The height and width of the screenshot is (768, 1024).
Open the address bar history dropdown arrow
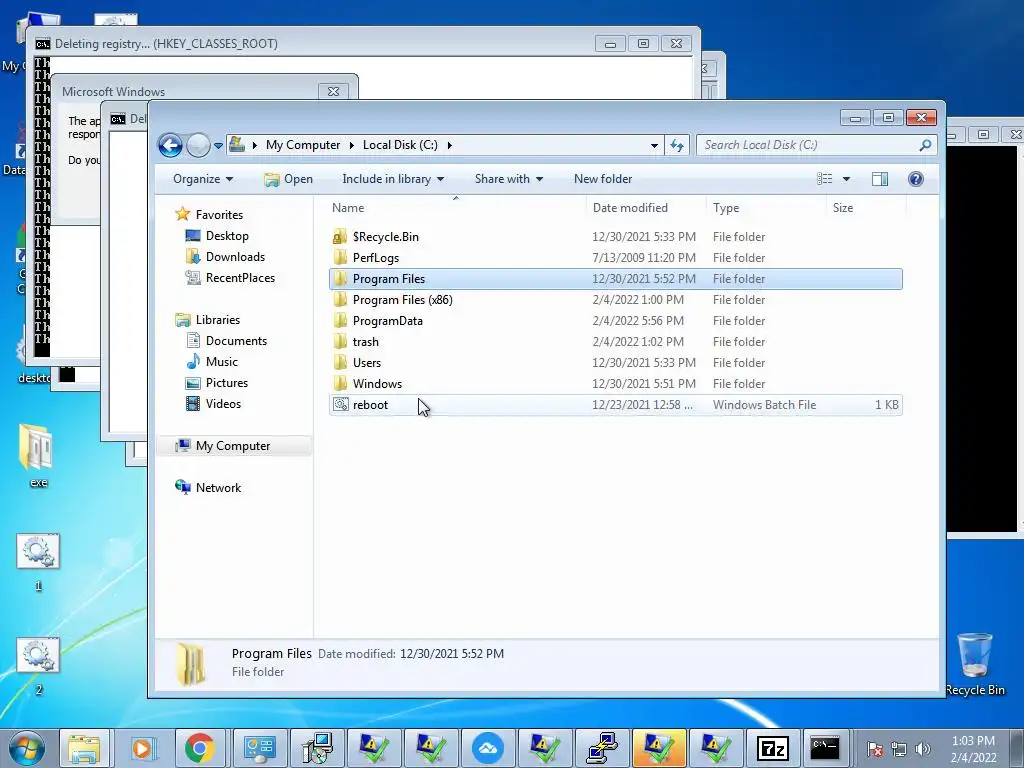654,146
